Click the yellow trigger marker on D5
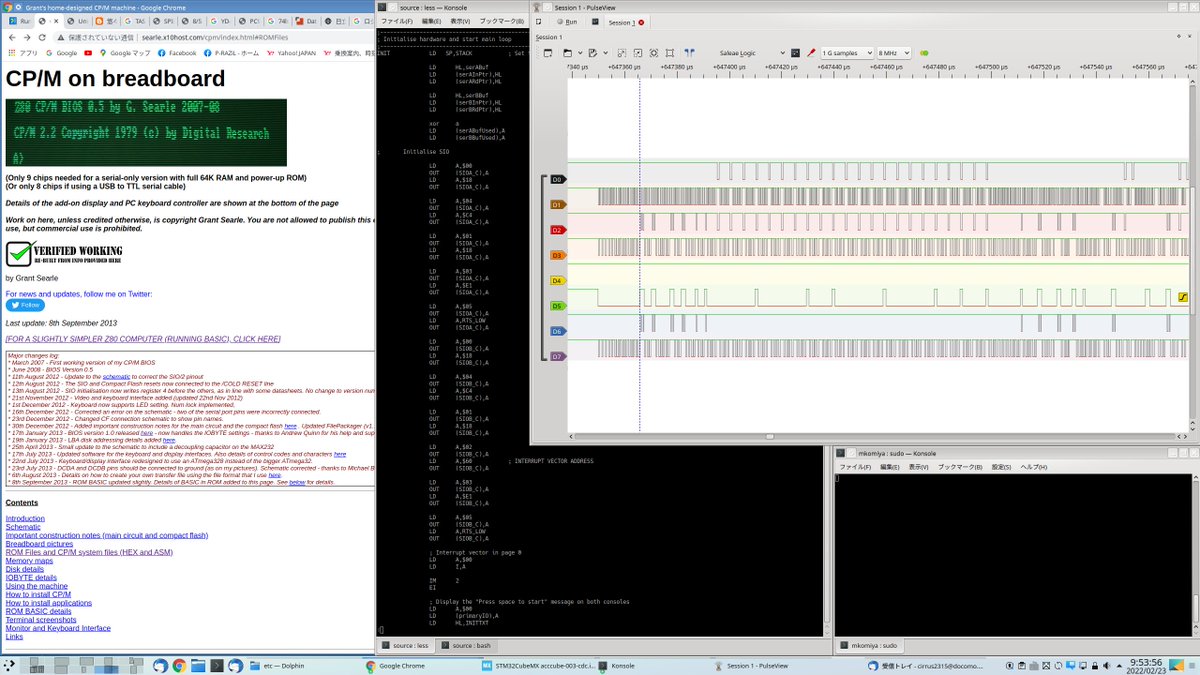 tap(1183, 297)
